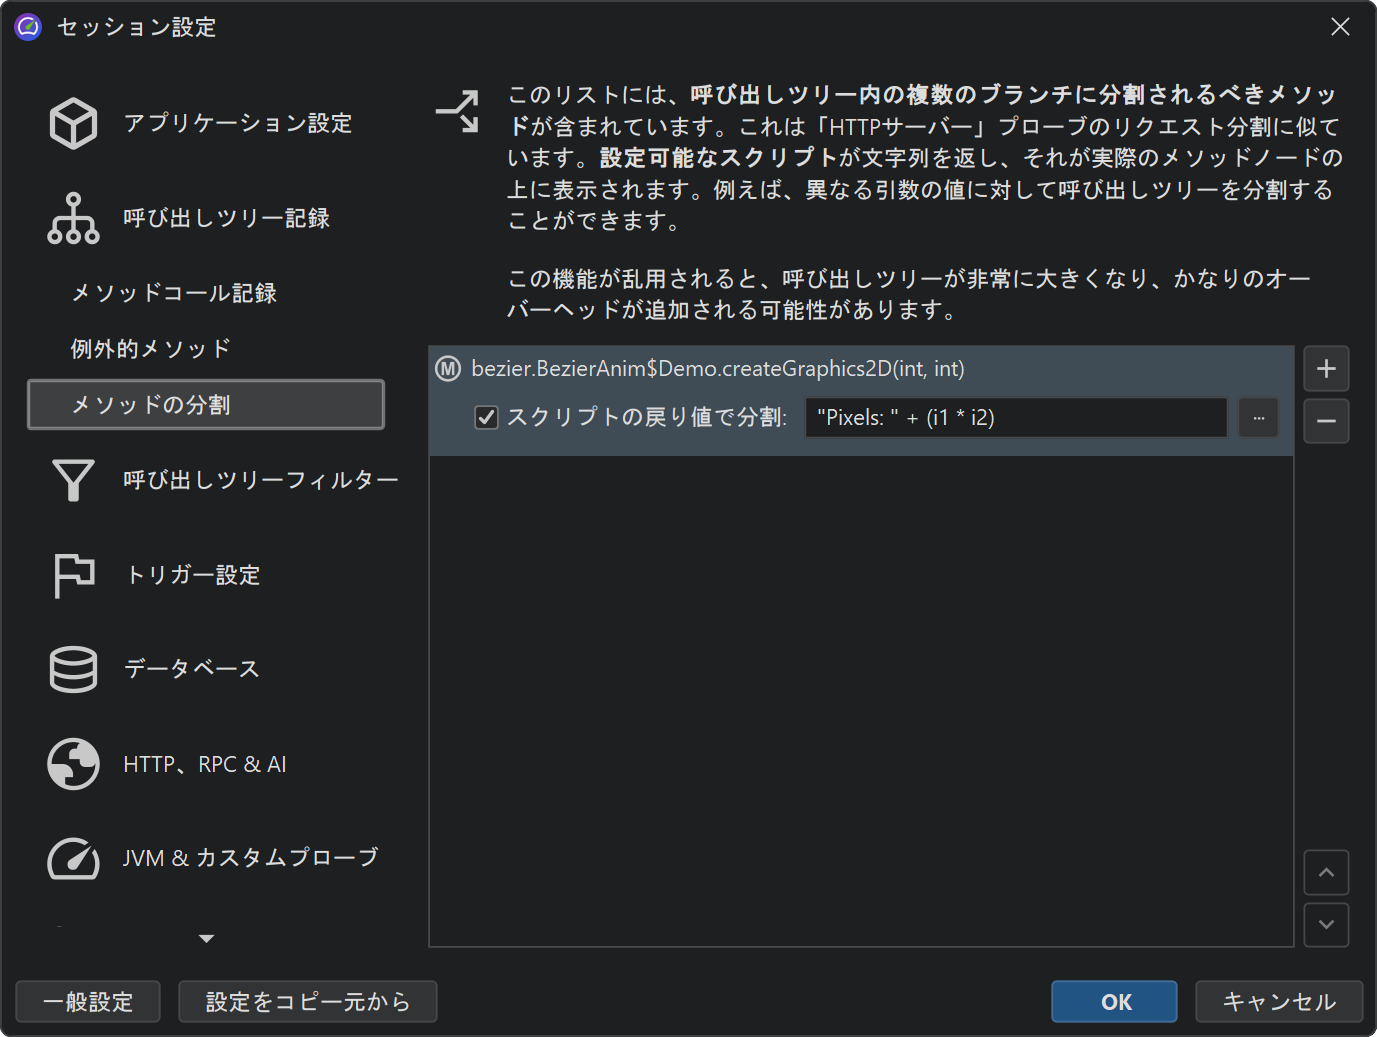Image resolution: width=1377 pixels, height=1037 pixels.
Task: Open 例外的メソッド section
Action: coord(151,349)
